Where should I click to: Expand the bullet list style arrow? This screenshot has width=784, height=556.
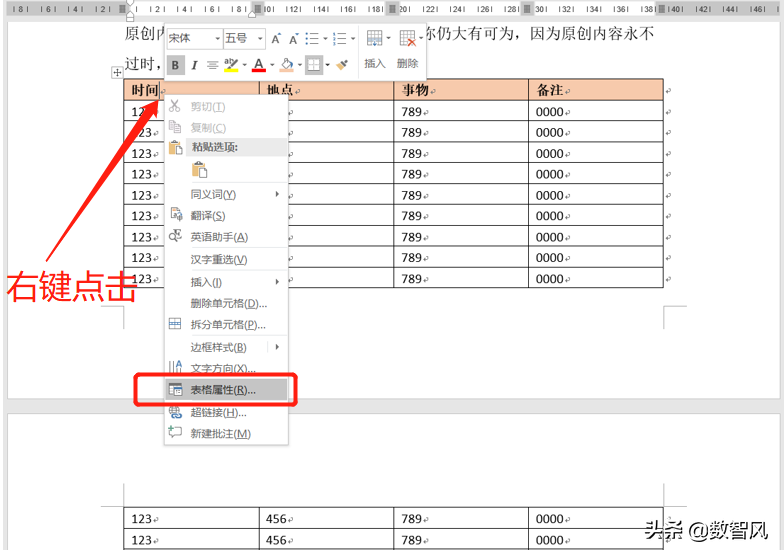click(x=325, y=38)
